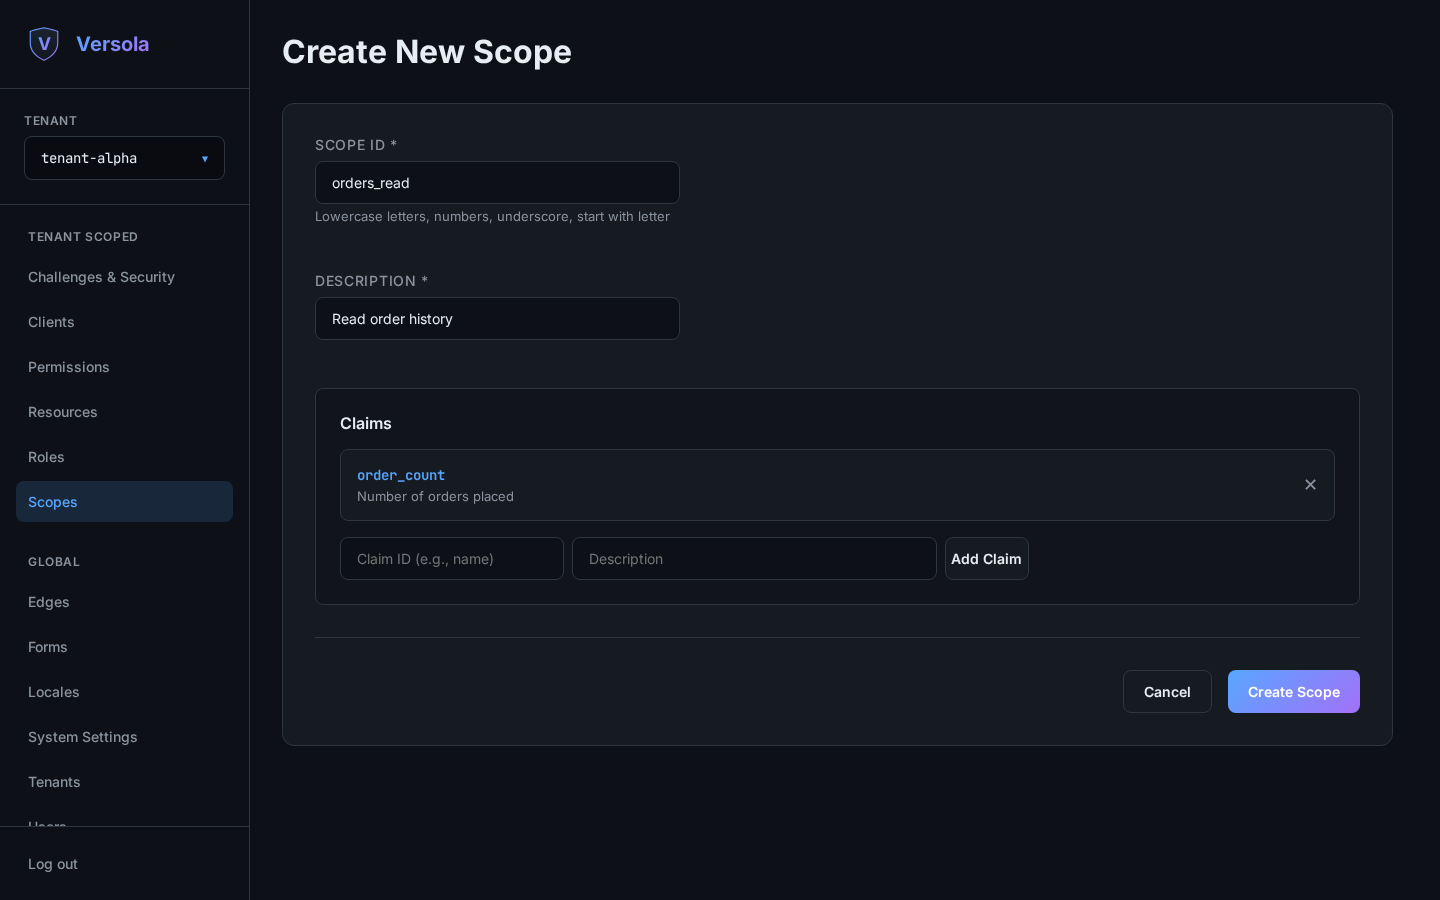Click the Versola brand name

tap(113, 44)
